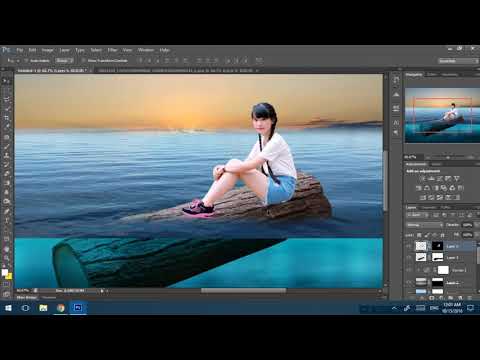Image resolution: width=480 pixels, height=360 pixels.
Task: Open the Move tool preset picker
Action: click(x=13, y=61)
